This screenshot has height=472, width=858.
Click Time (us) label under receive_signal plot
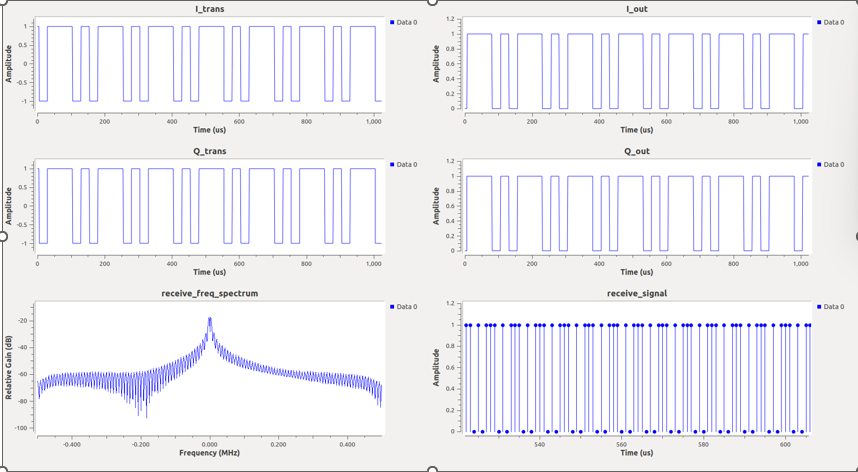pos(636,453)
